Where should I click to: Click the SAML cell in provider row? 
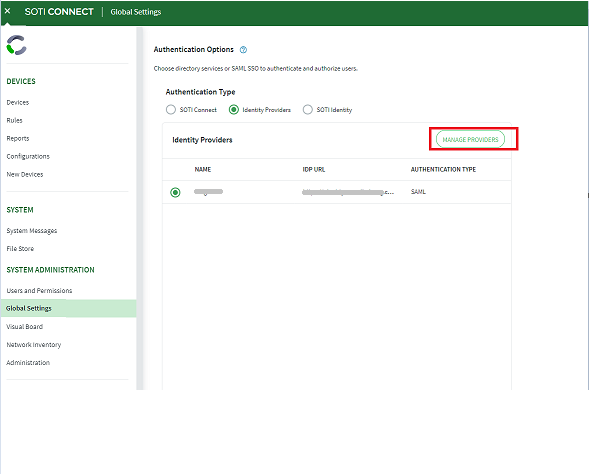click(x=418, y=192)
